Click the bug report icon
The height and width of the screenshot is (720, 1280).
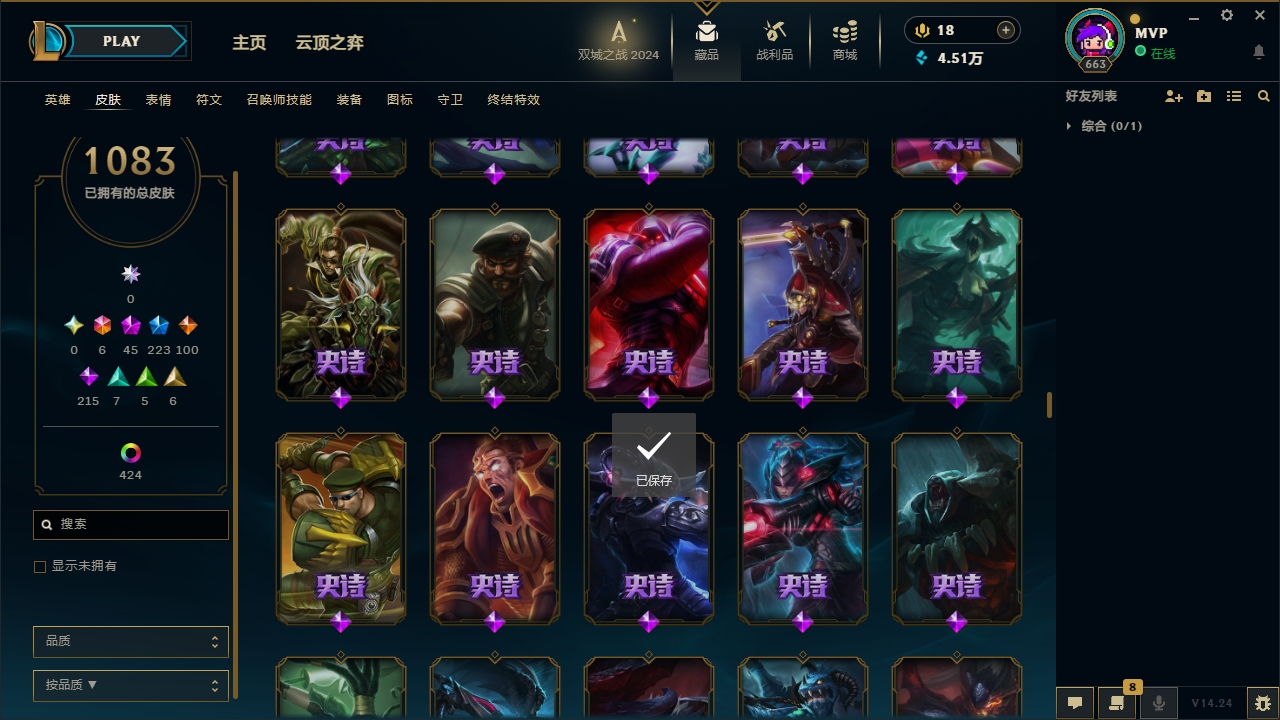1263,703
